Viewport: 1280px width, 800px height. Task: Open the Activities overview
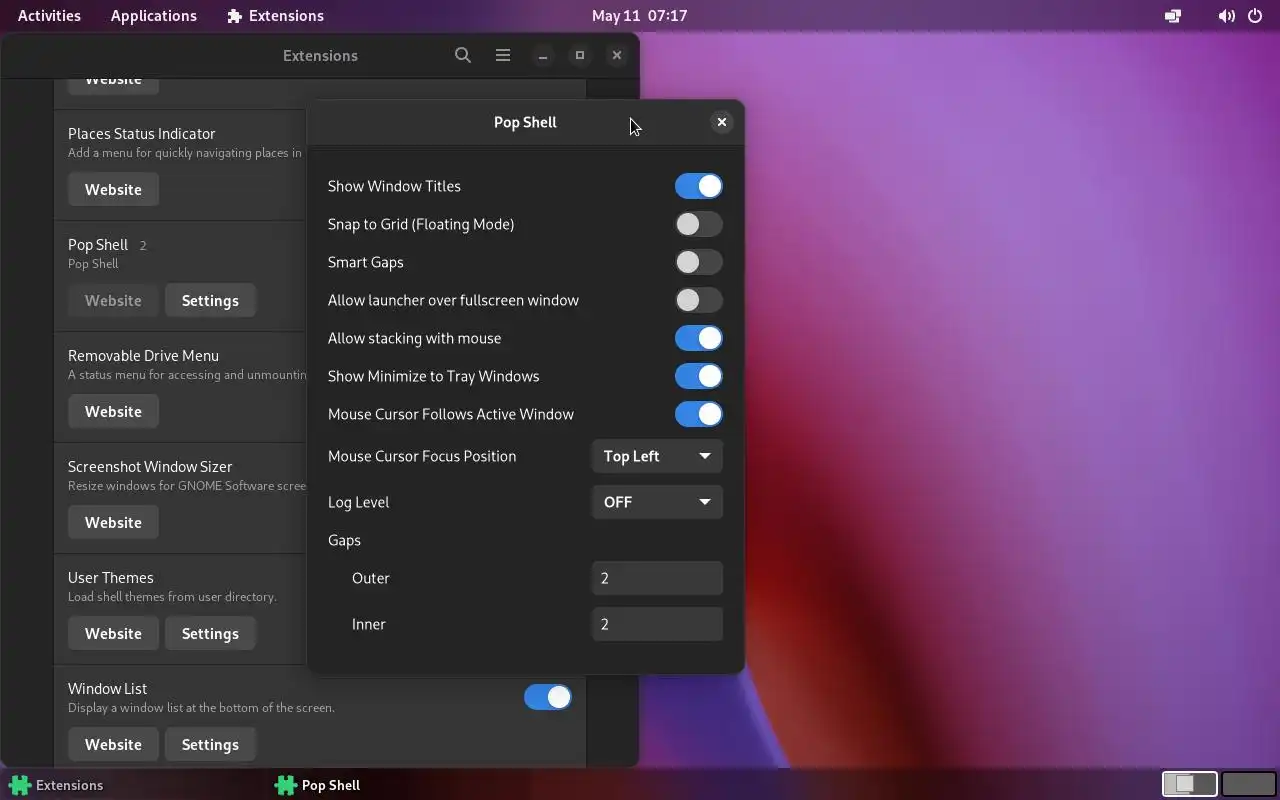click(x=49, y=16)
